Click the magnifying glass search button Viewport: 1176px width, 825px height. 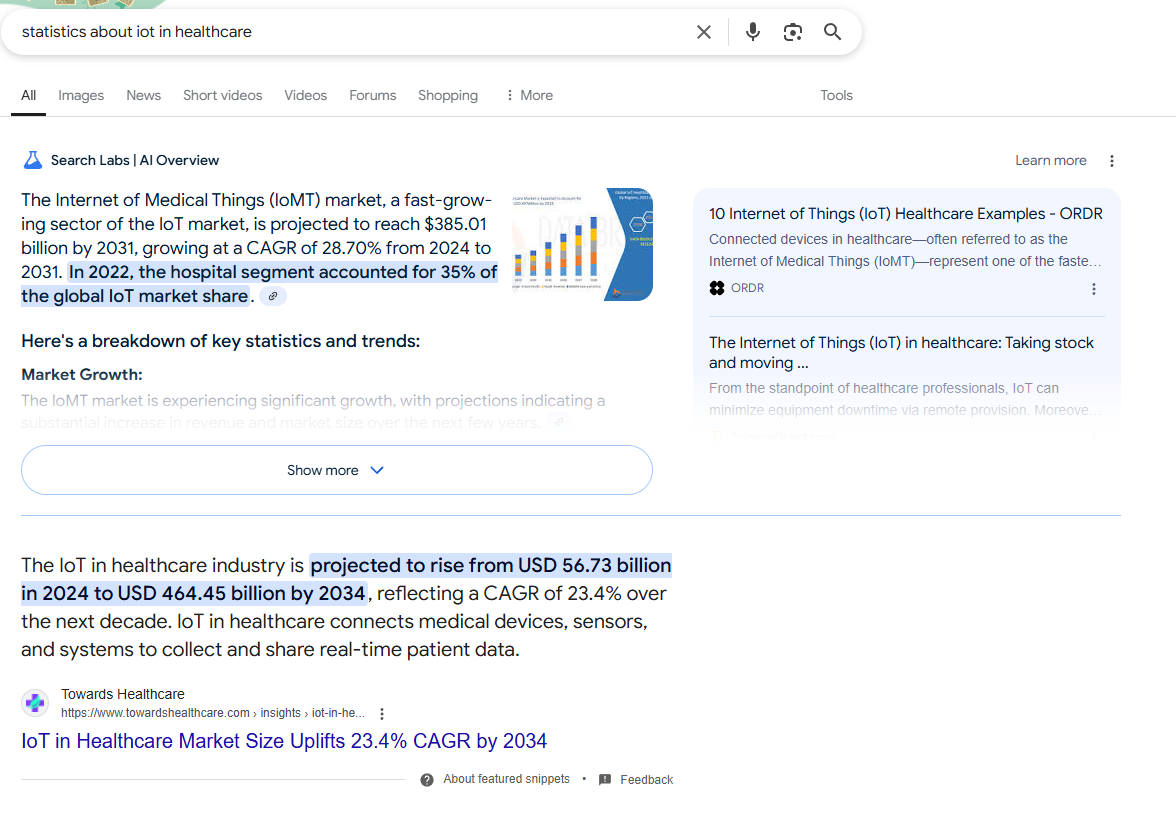(x=832, y=32)
